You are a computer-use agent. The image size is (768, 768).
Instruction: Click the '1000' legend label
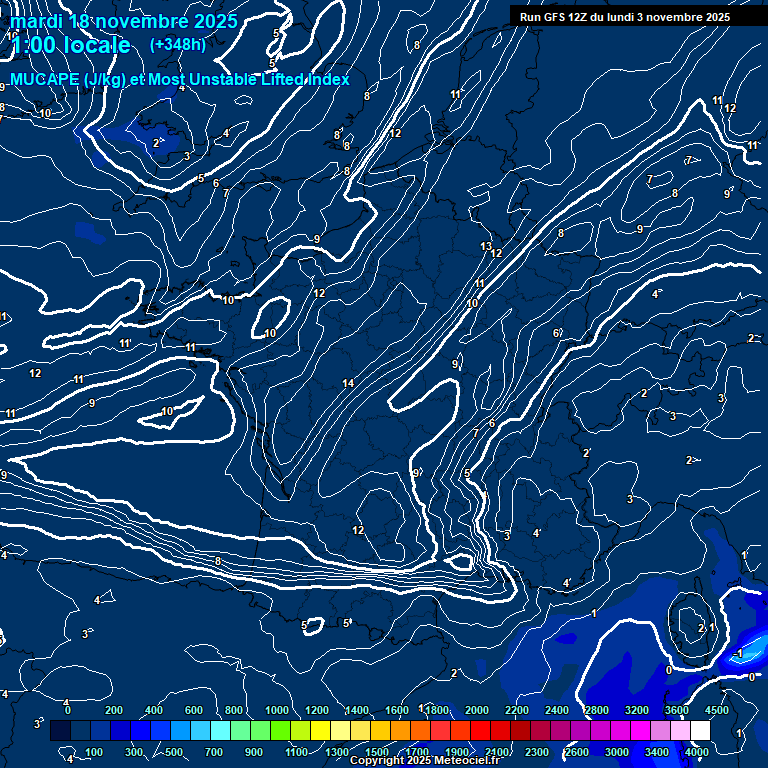[277, 710]
